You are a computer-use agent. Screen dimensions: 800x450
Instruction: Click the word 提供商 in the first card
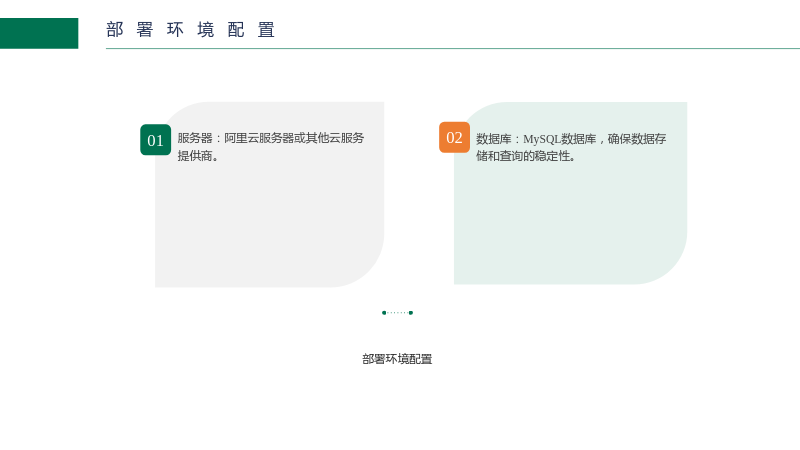pyautogui.click(x=195, y=156)
